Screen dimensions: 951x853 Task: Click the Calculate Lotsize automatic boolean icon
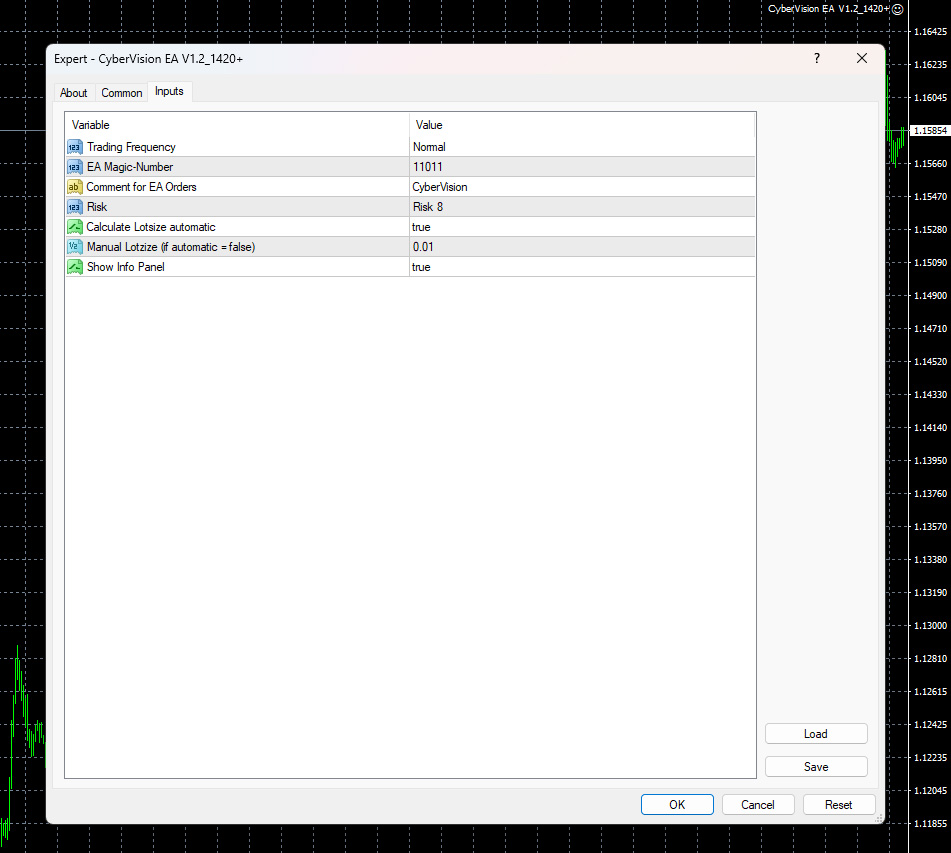(x=75, y=227)
